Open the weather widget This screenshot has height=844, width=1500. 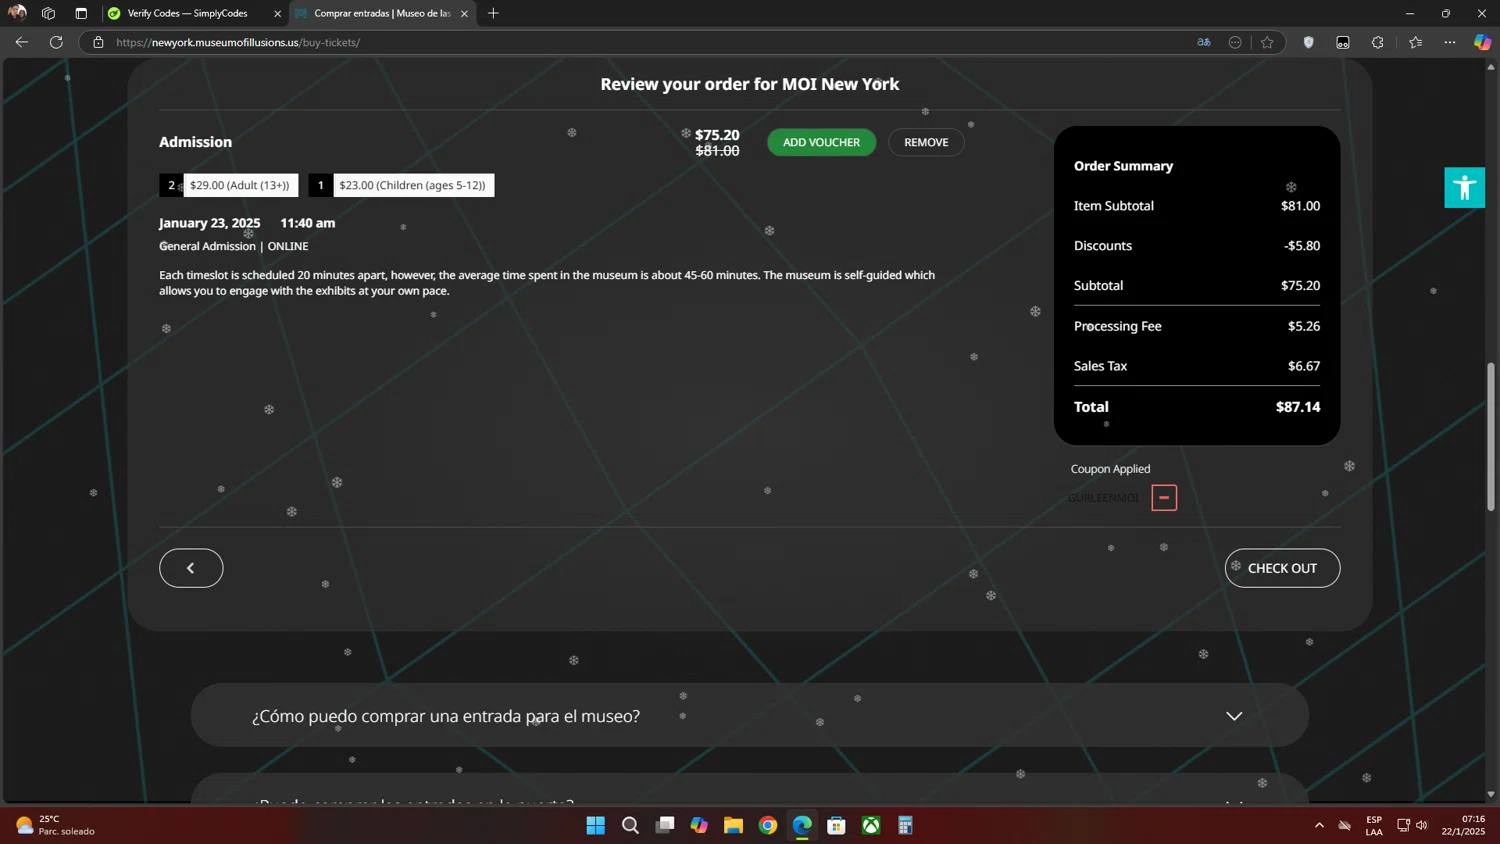(x=56, y=825)
